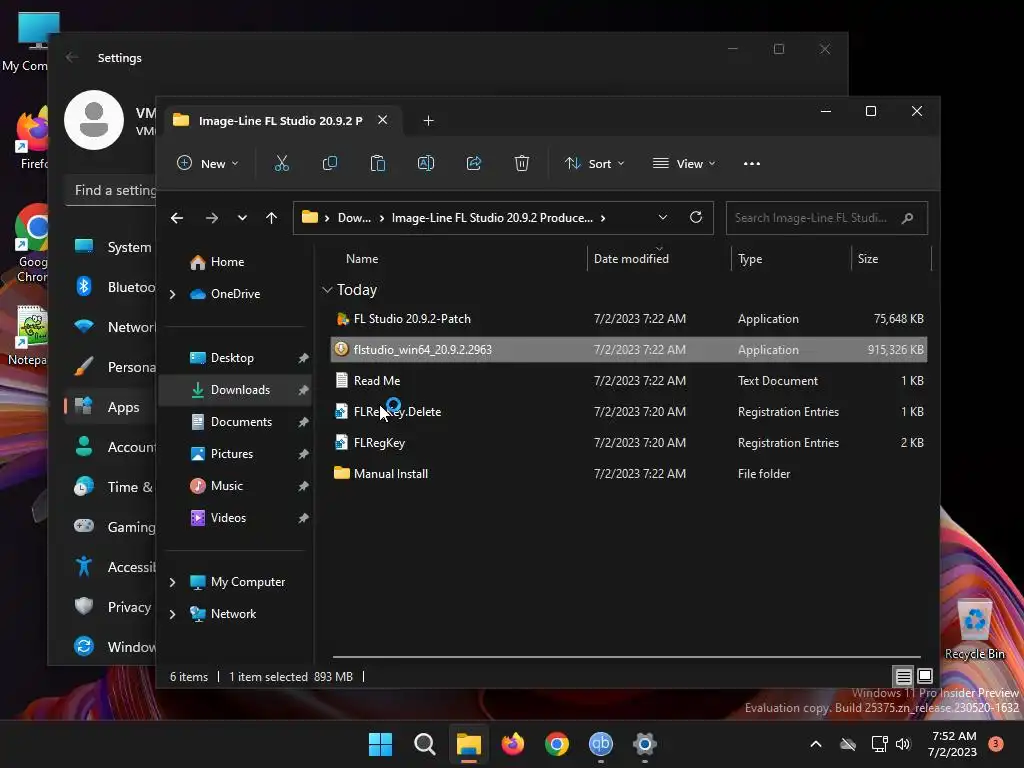Open System in Settings window
1024x768 pixels.
click(111, 247)
